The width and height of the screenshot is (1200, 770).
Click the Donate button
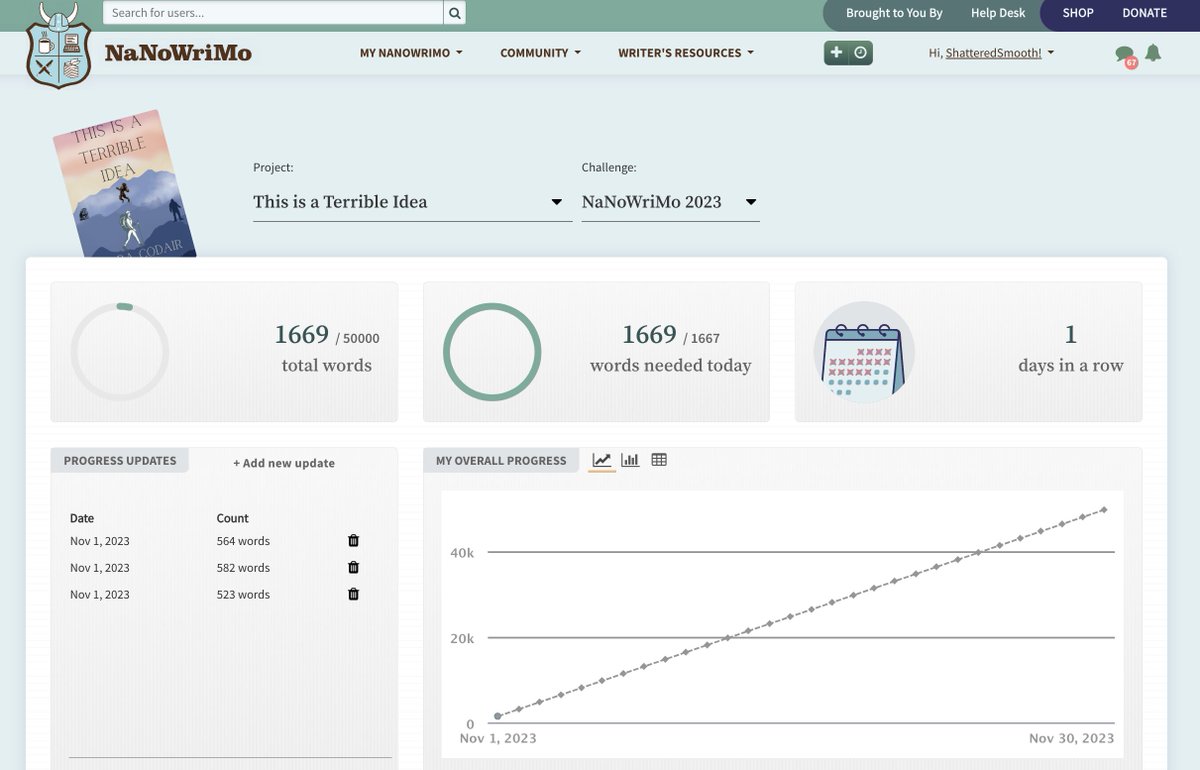coord(1145,13)
